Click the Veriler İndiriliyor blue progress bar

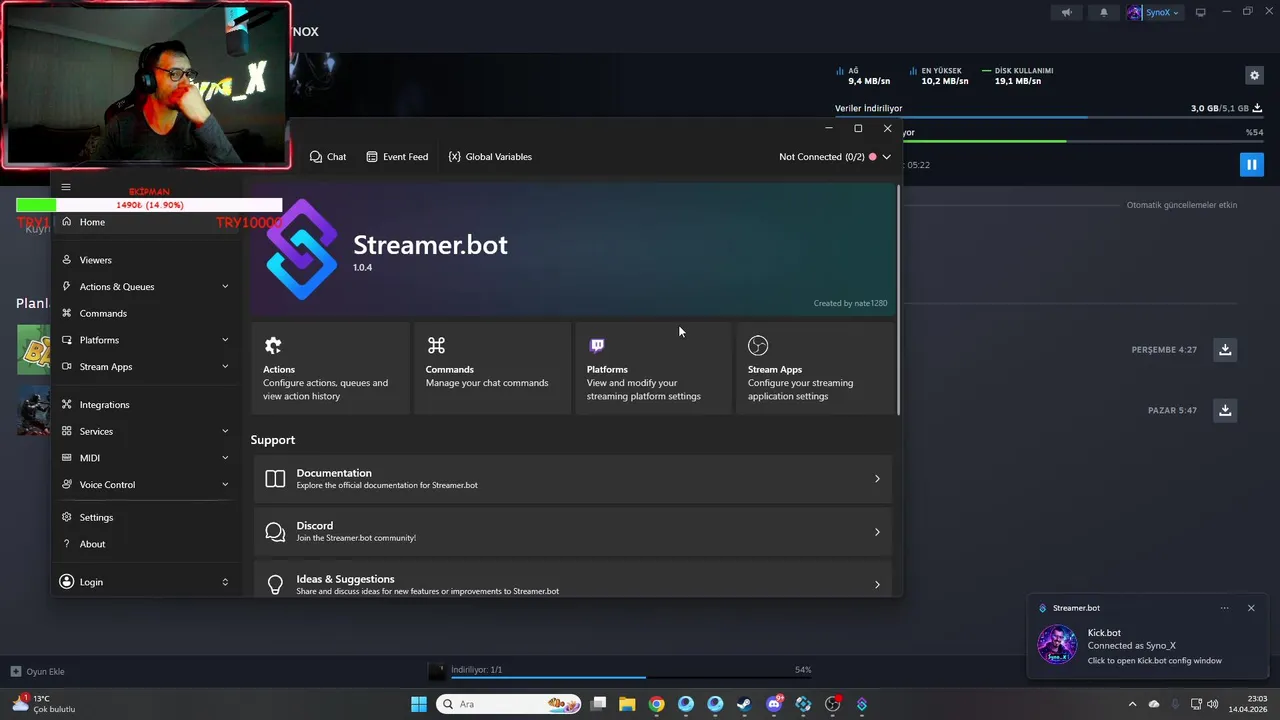tap(1049, 117)
